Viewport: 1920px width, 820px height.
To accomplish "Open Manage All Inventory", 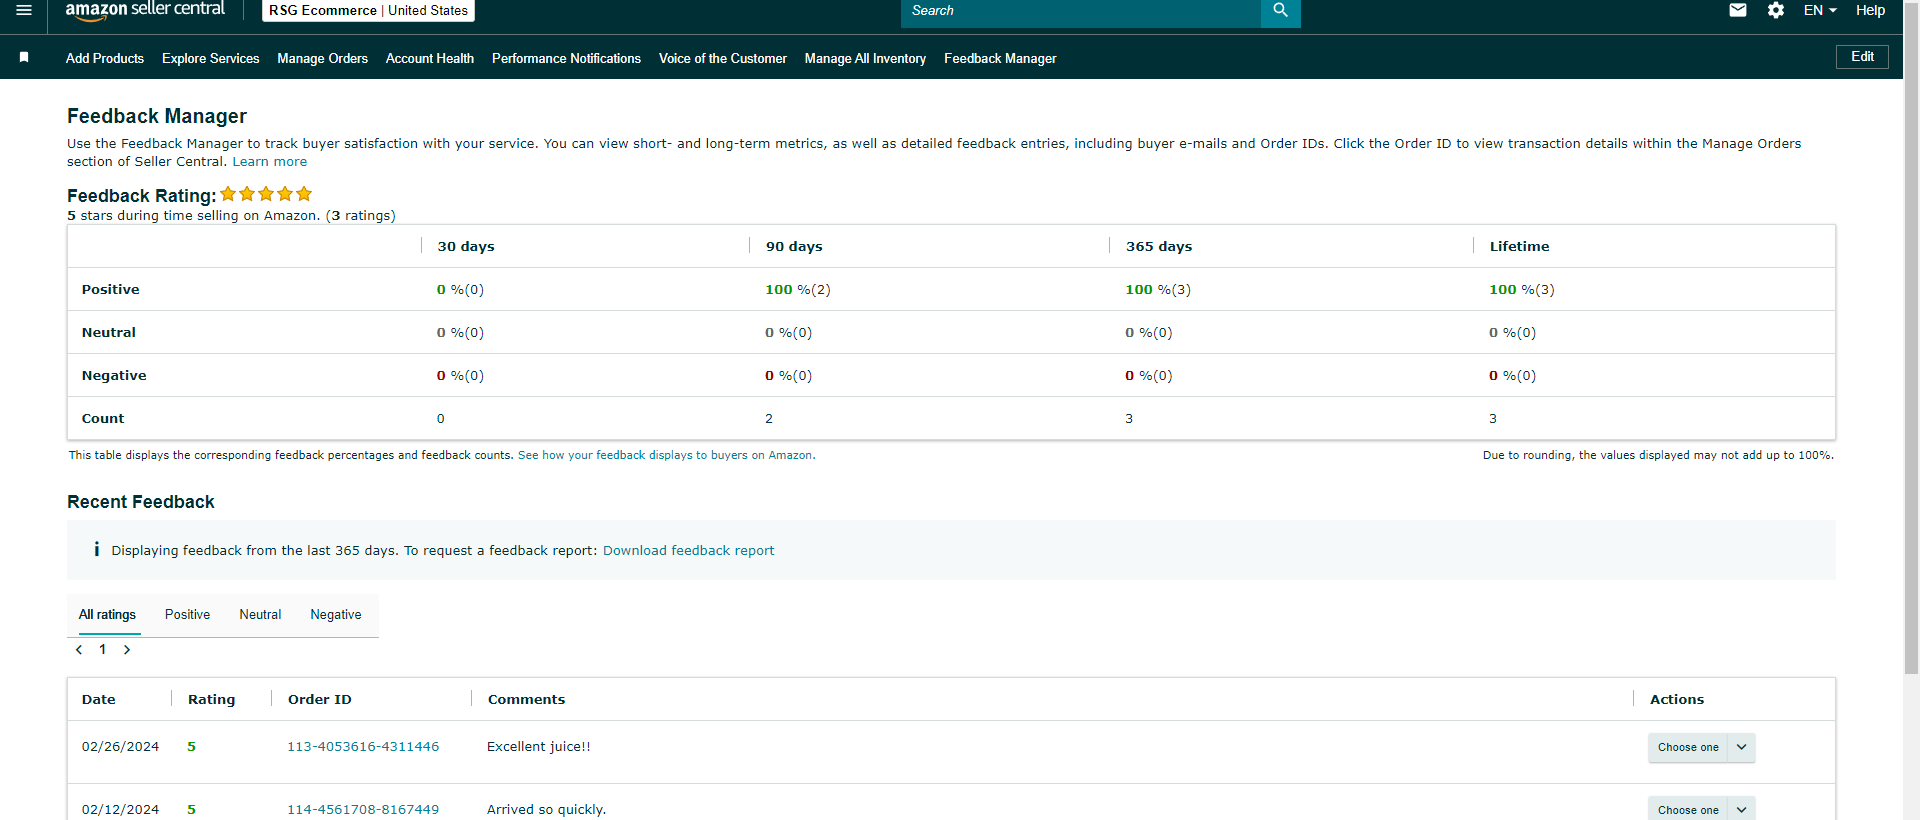I will tap(865, 58).
